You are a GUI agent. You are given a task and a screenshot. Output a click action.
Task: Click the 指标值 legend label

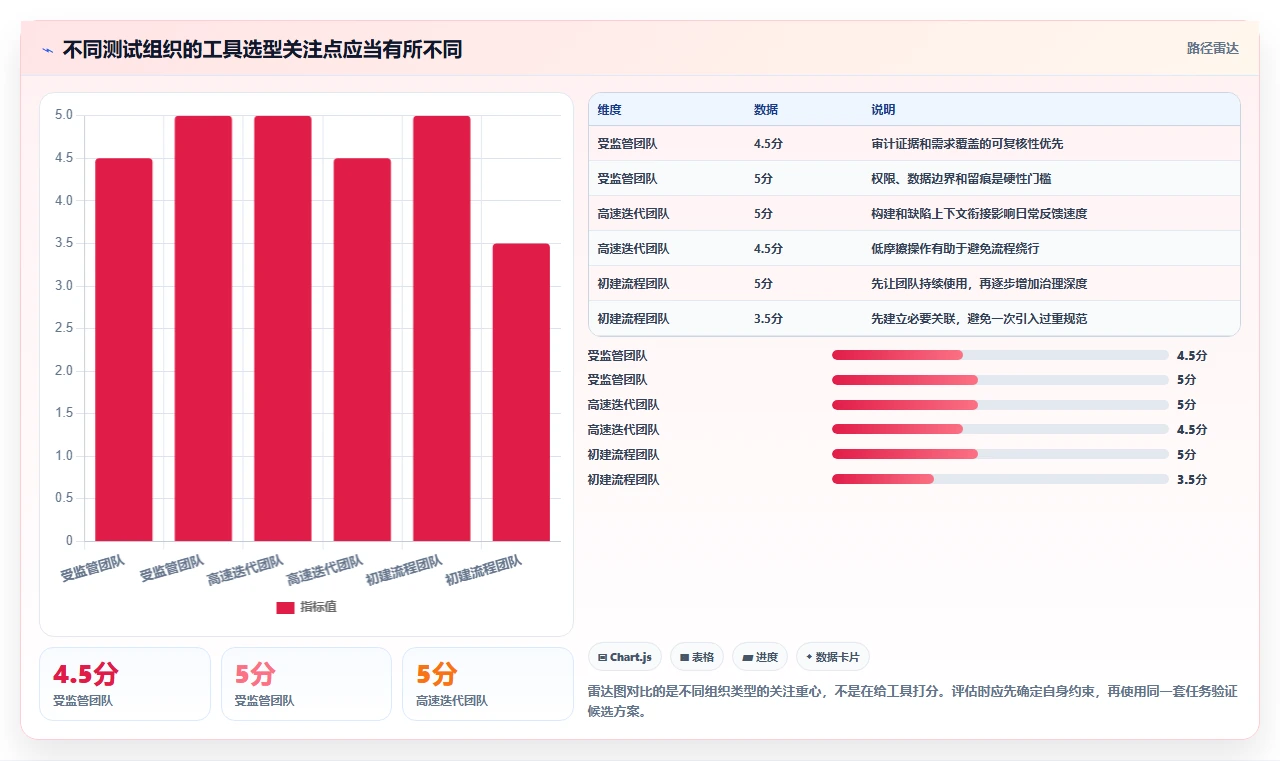pyautogui.click(x=318, y=607)
